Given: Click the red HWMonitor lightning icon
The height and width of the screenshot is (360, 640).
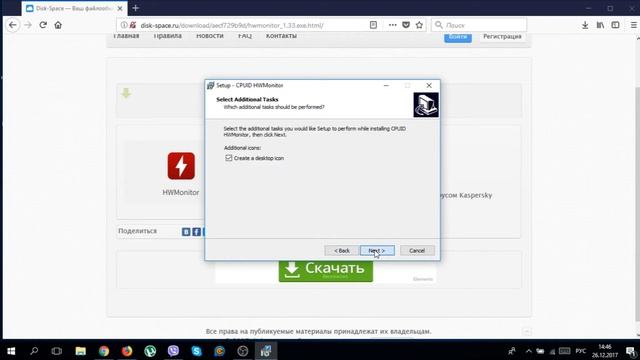Looking at the screenshot, I should pos(181,166).
